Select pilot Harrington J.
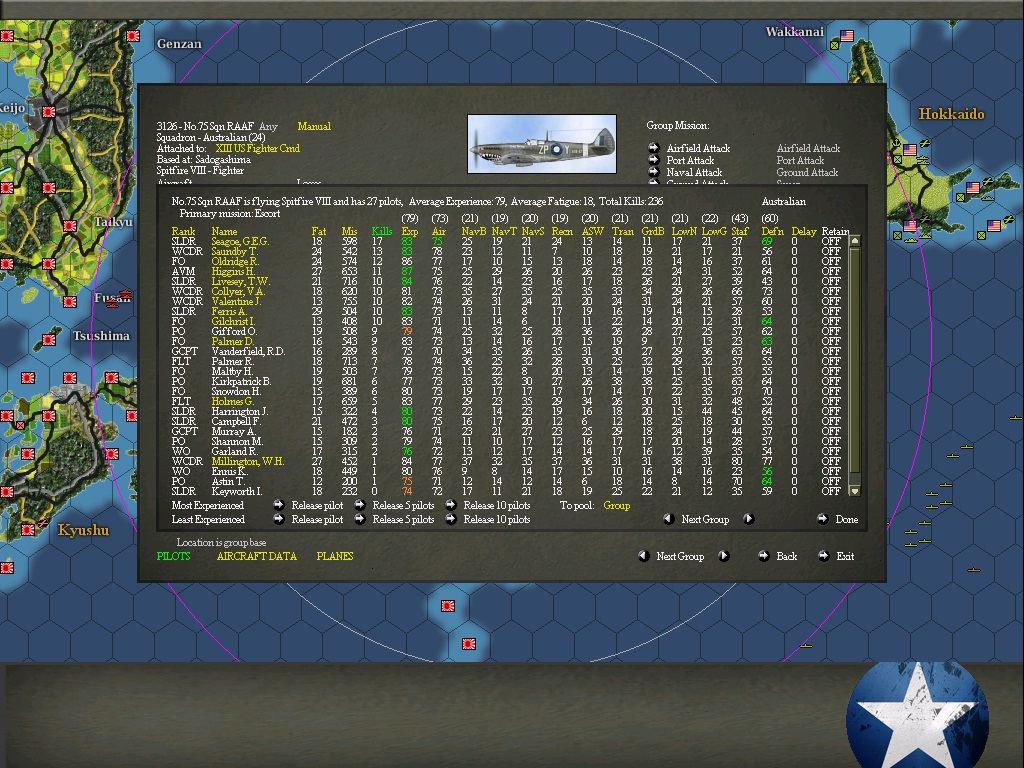 (x=240, y=411)
